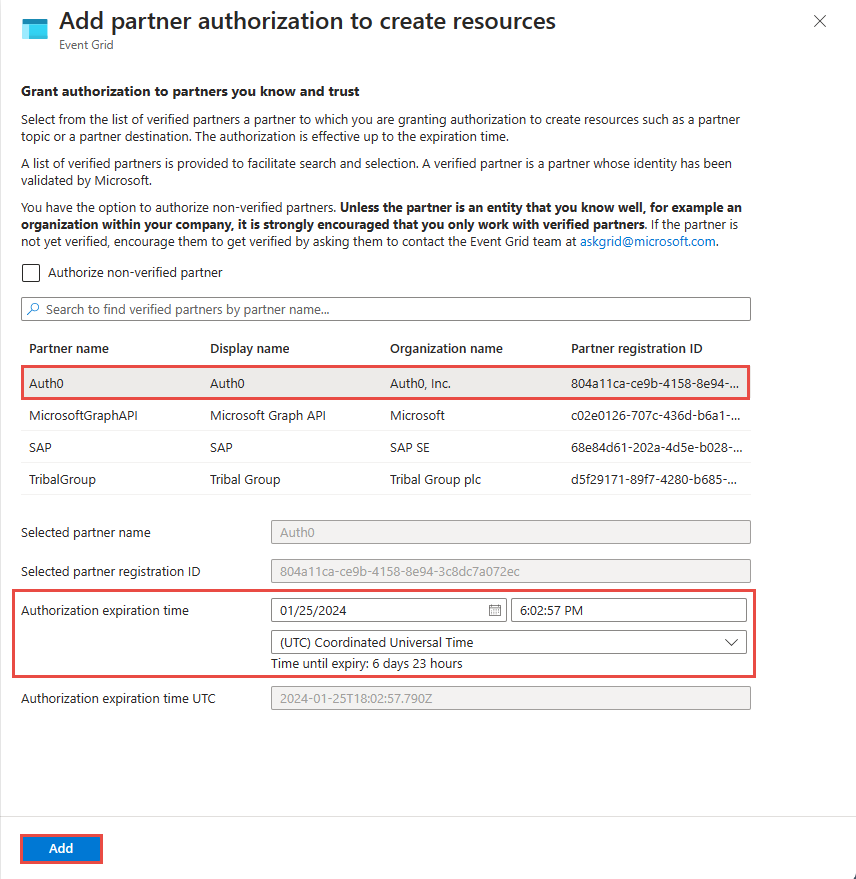Click the timezone dropdown chevron
This screenshot has width=856, height=879.
[x=733, y=642]
